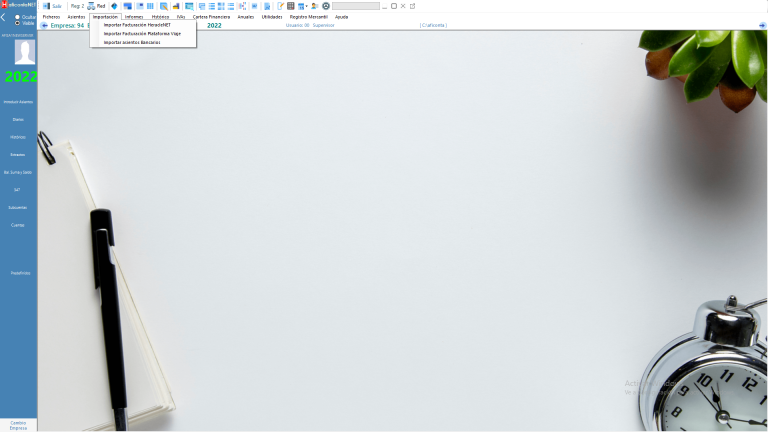Click the right blue arrow at far right
Image resolution: width=768 pixels, height=432 pixels.
[762, 25]
